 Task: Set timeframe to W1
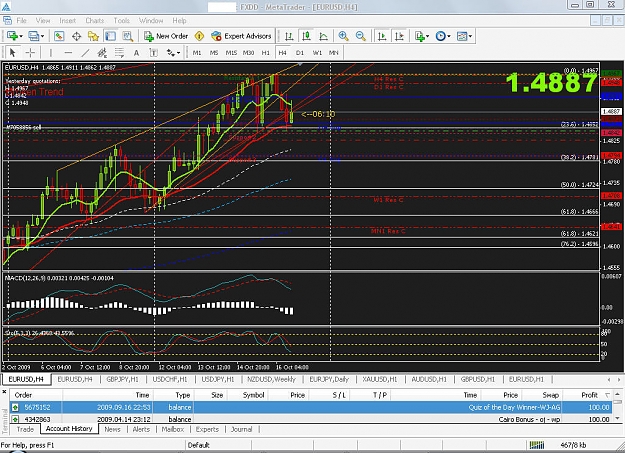pyautogui.click(x=317, y=53)
